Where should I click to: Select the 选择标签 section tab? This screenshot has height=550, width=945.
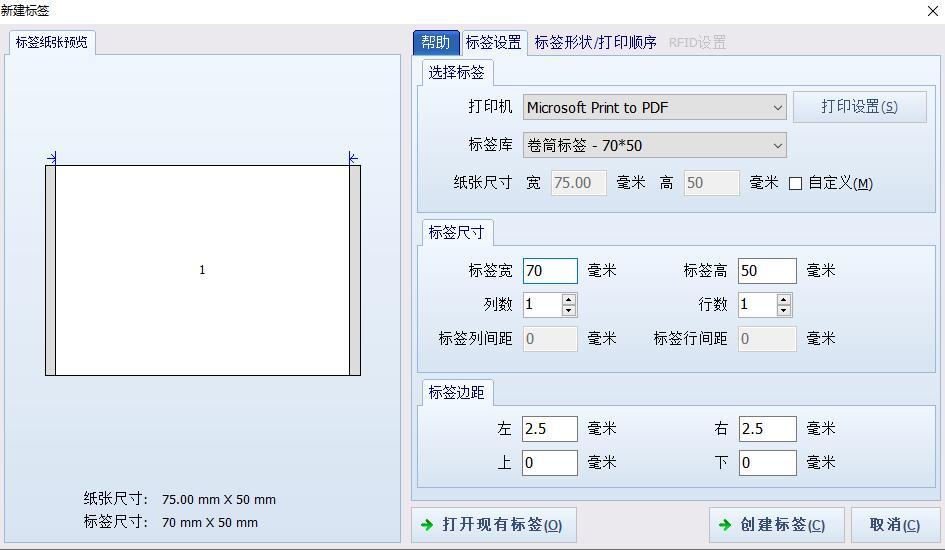click(457, 73)
